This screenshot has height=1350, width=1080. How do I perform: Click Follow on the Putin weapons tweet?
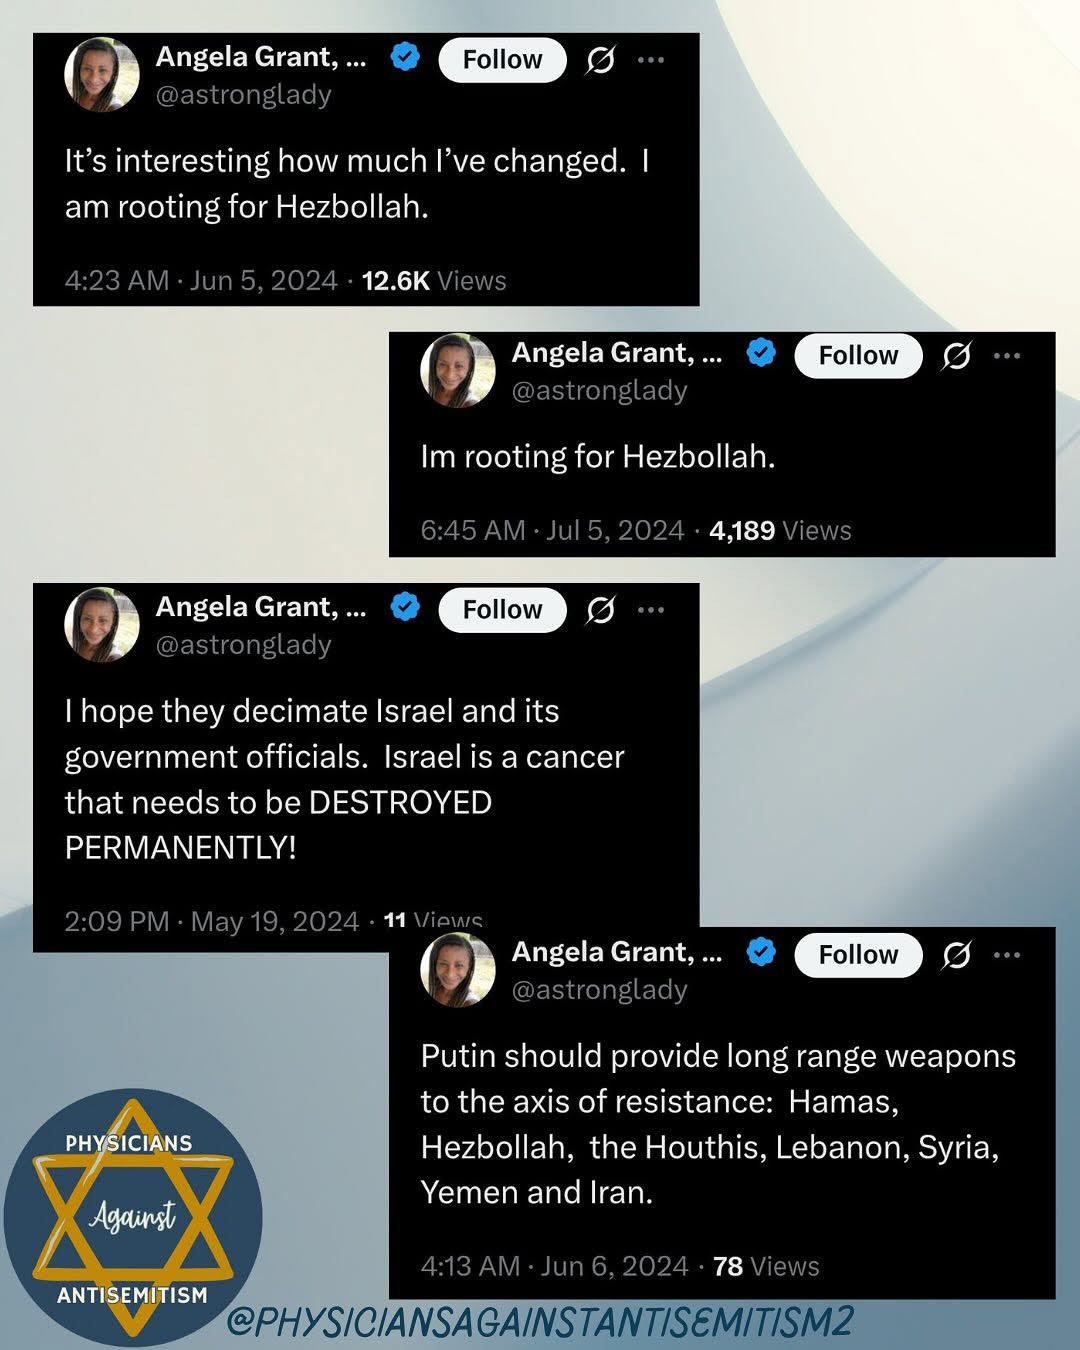click(858, 955)
